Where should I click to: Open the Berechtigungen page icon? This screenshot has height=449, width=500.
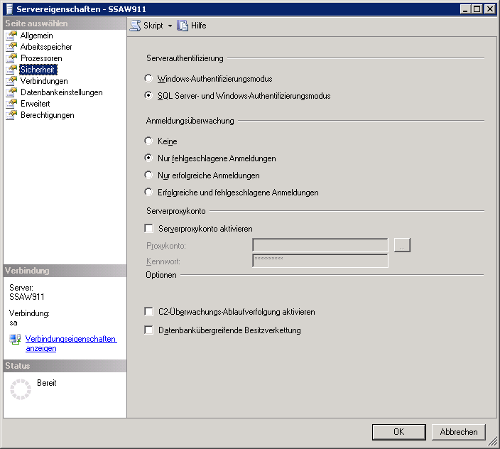(11, 115)
